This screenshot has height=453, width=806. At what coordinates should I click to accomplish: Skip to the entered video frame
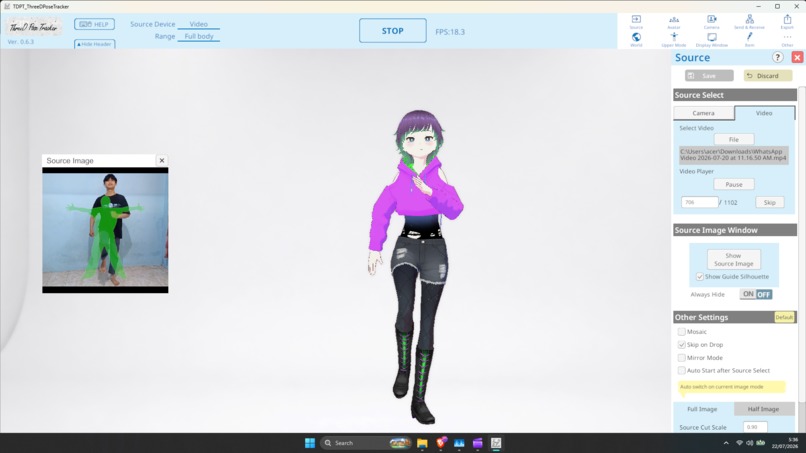(770, 203)
